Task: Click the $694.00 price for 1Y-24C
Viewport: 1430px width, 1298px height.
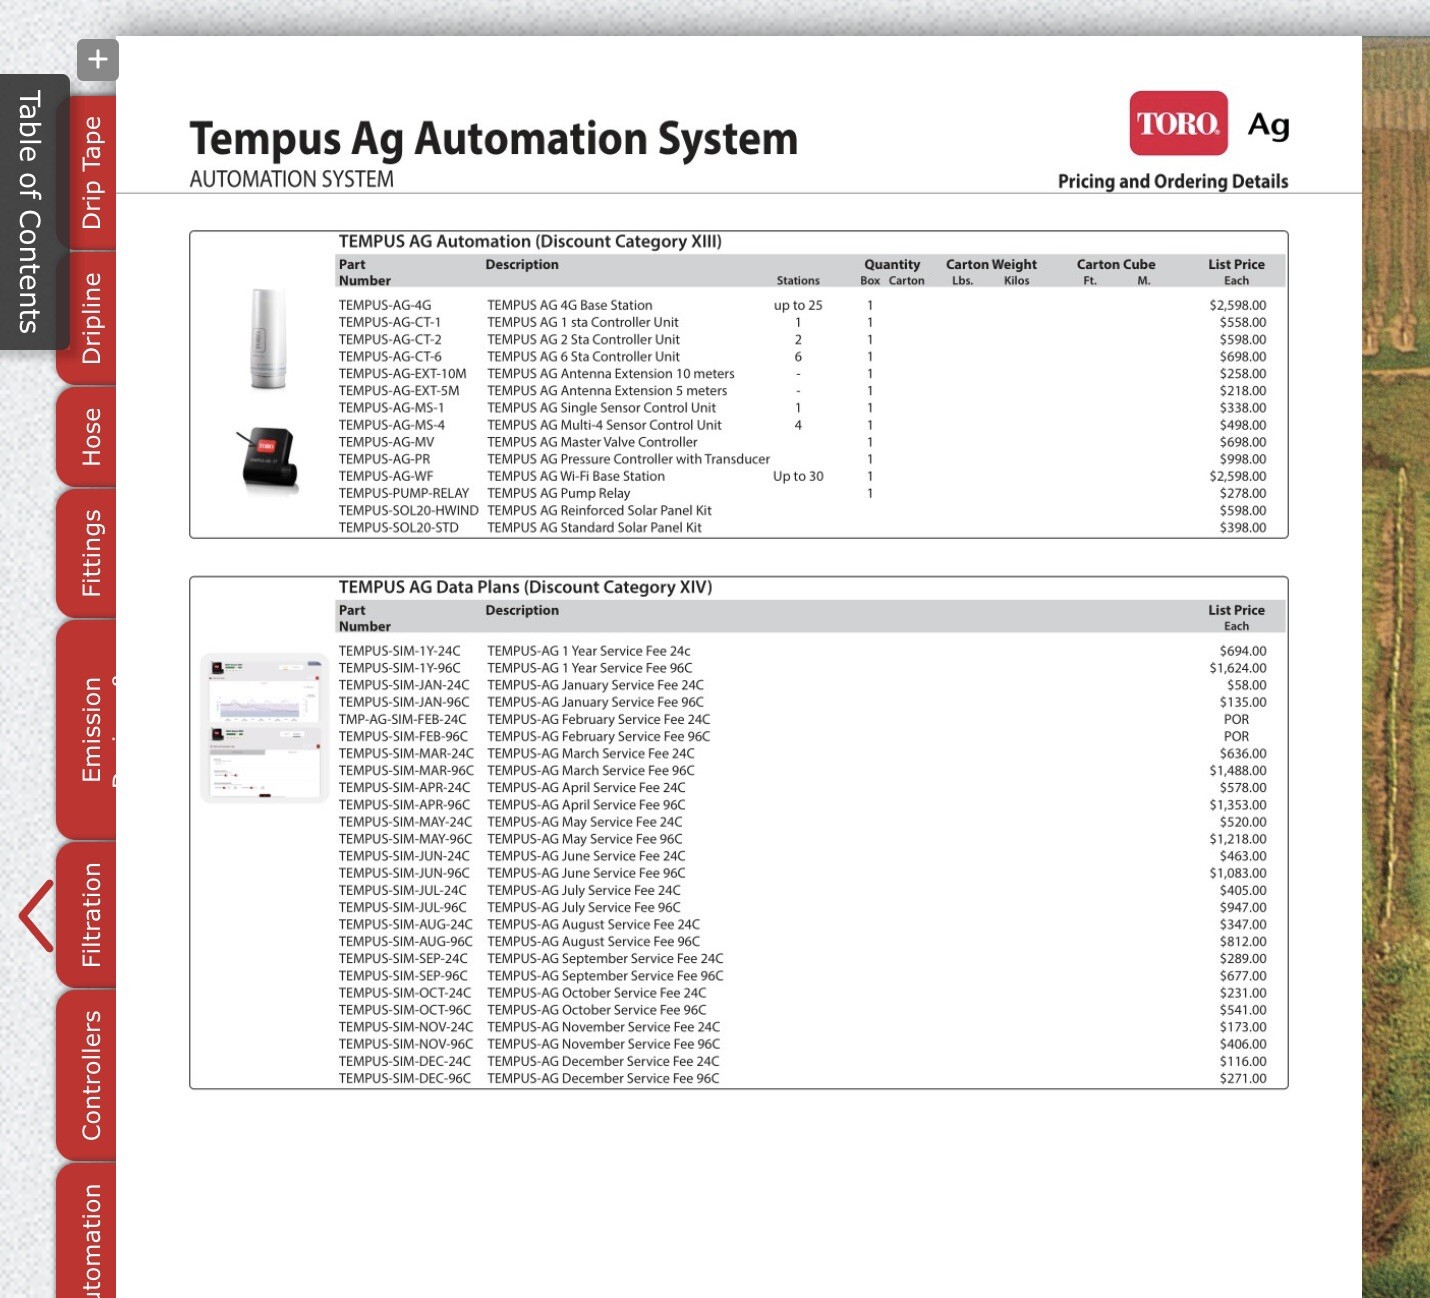Action: [1242, 651]
